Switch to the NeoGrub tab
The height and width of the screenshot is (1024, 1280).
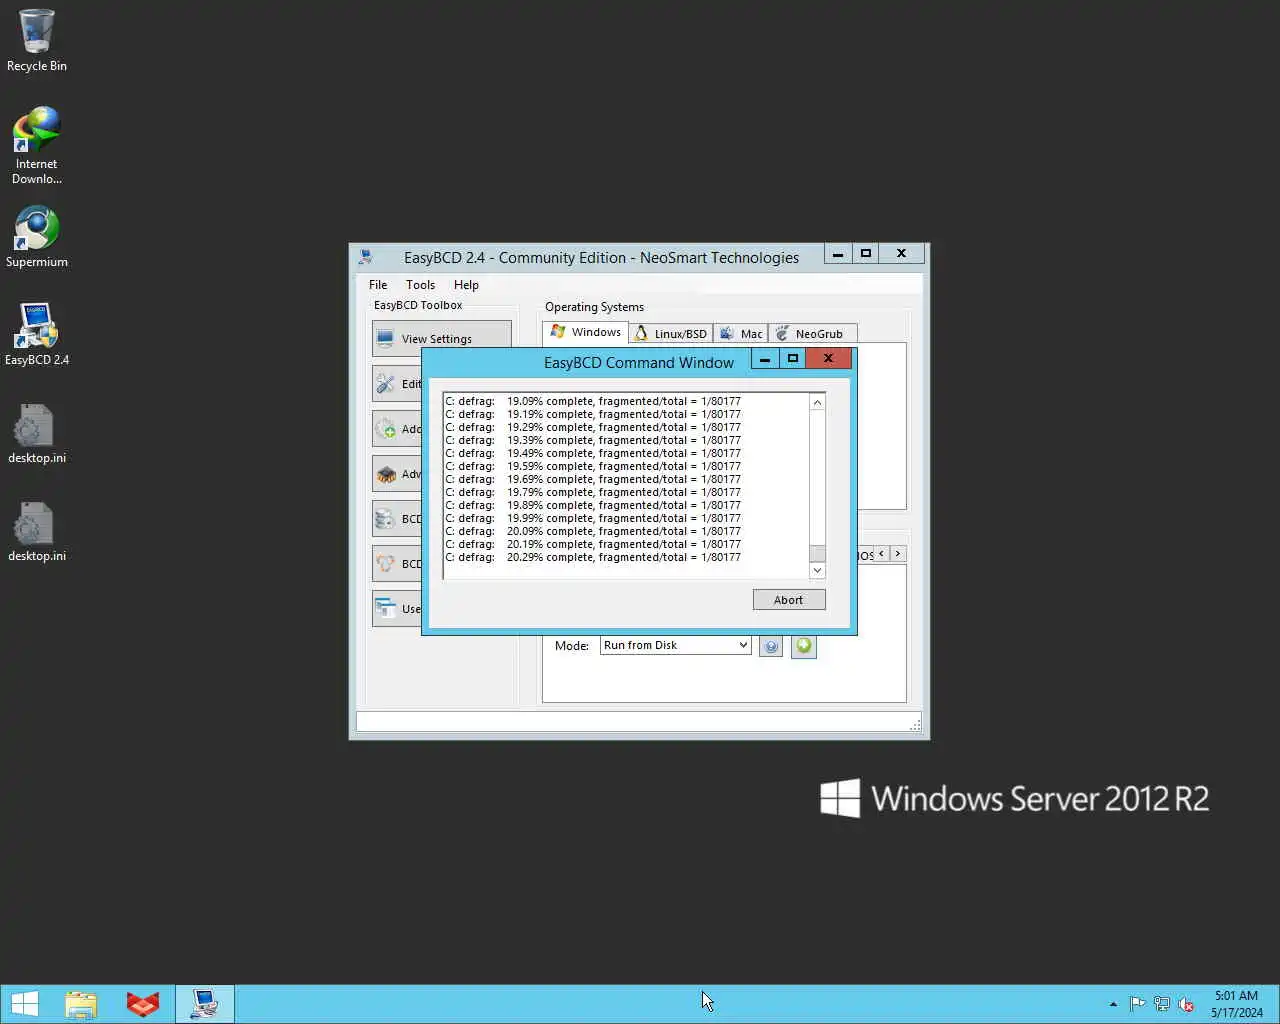(812, 334)
